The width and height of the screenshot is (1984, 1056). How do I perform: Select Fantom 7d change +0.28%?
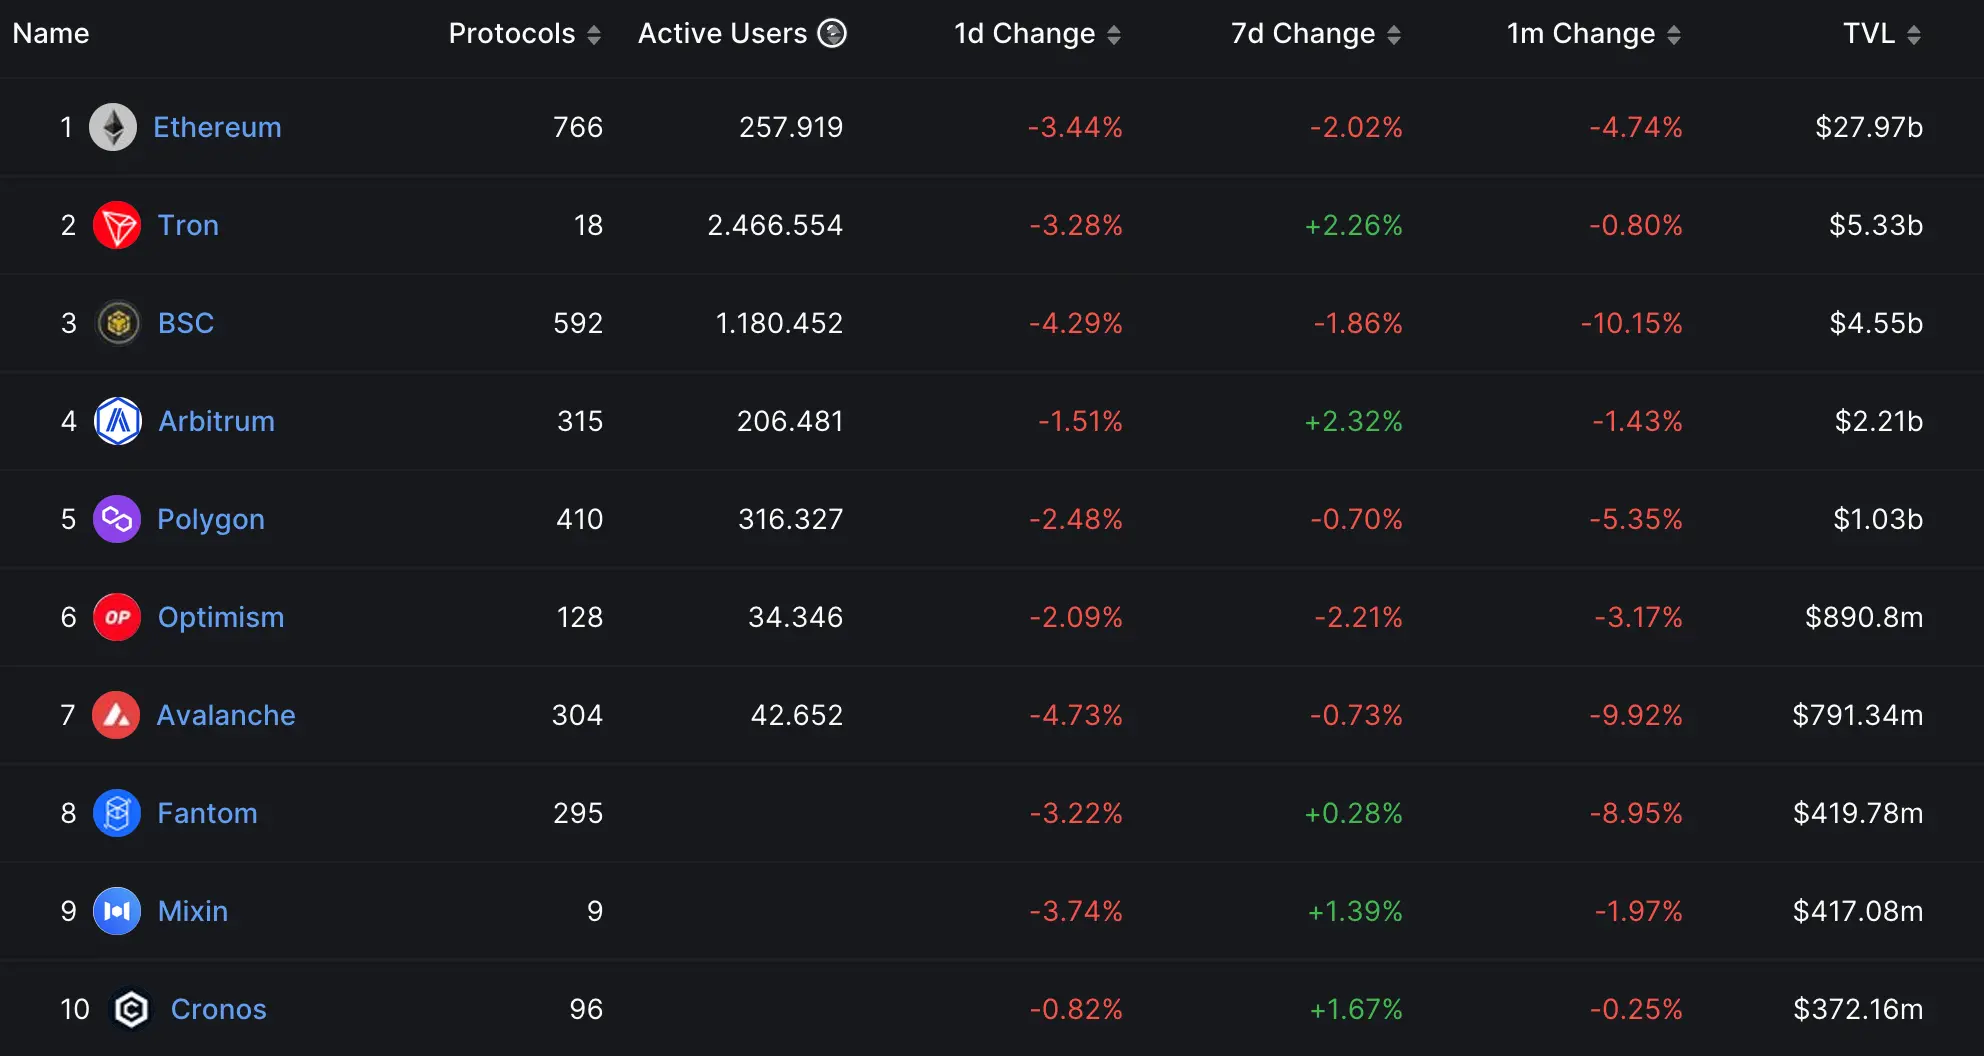pyautogui.click(x=1354, y=813)
